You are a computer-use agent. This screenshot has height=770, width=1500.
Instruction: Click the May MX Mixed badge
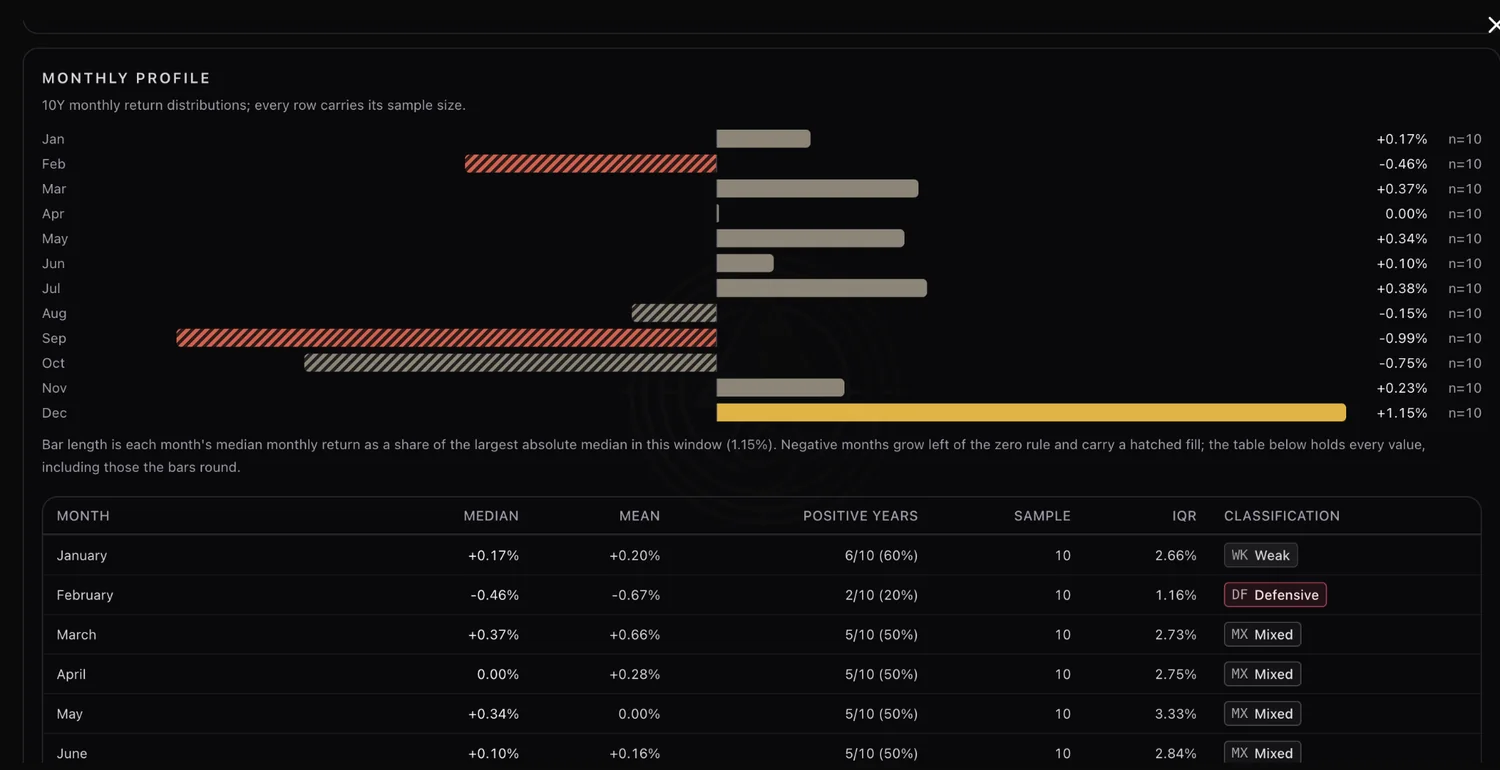click(x=1262, y=714)
